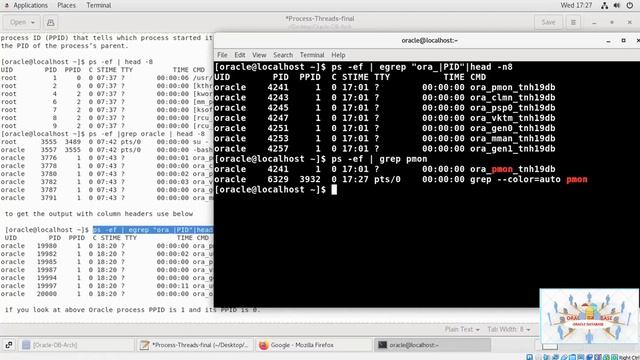Click ora_gen1_tnh19db in terminal output
This screenshot has width=640, height=360.
click(513, 149)
